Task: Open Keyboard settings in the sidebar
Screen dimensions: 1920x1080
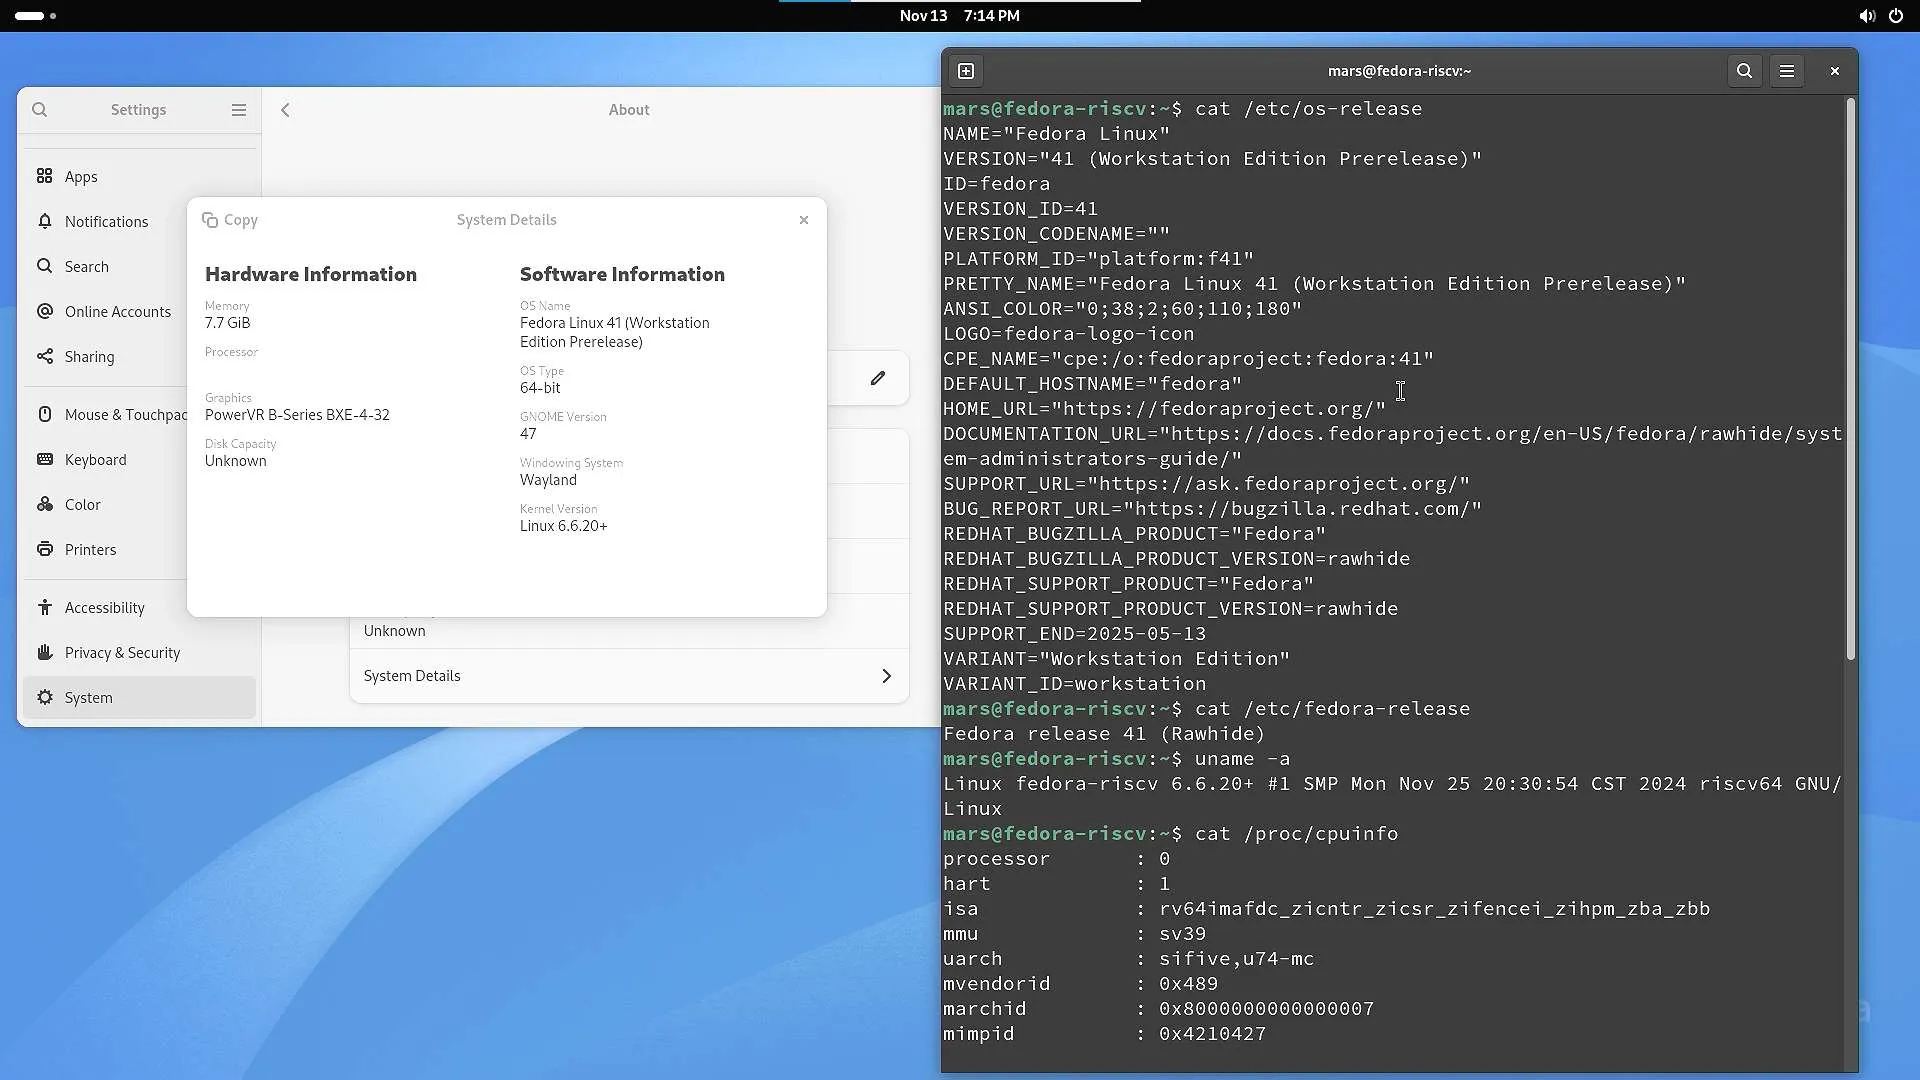Action: tap(94, 459)
